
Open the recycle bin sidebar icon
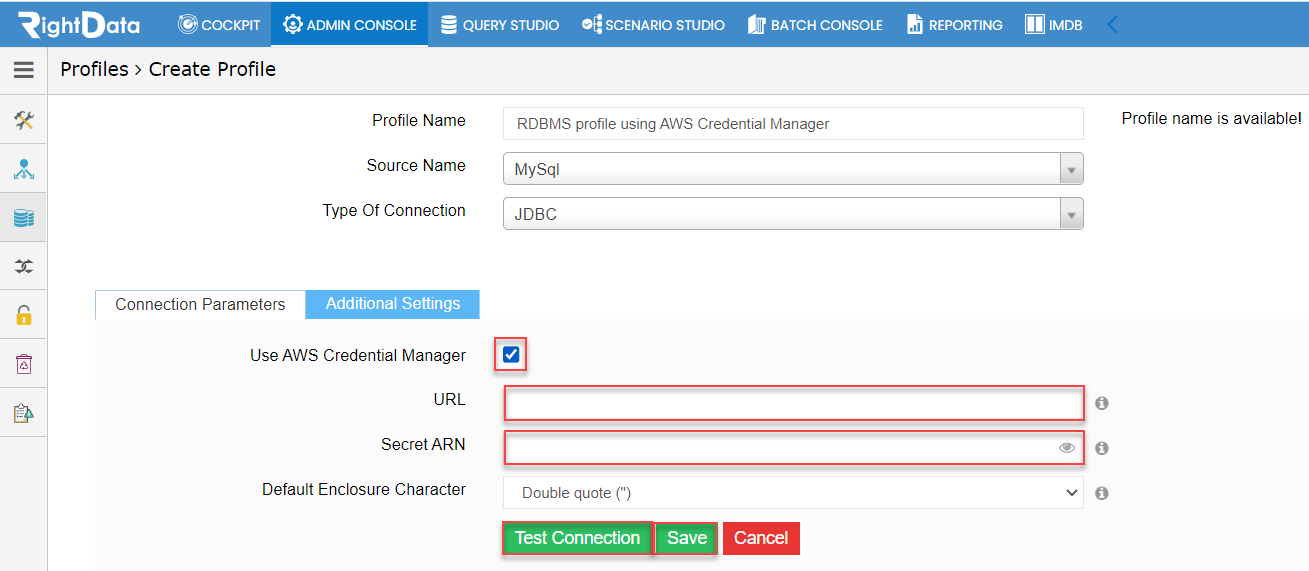tap(24, 364)
